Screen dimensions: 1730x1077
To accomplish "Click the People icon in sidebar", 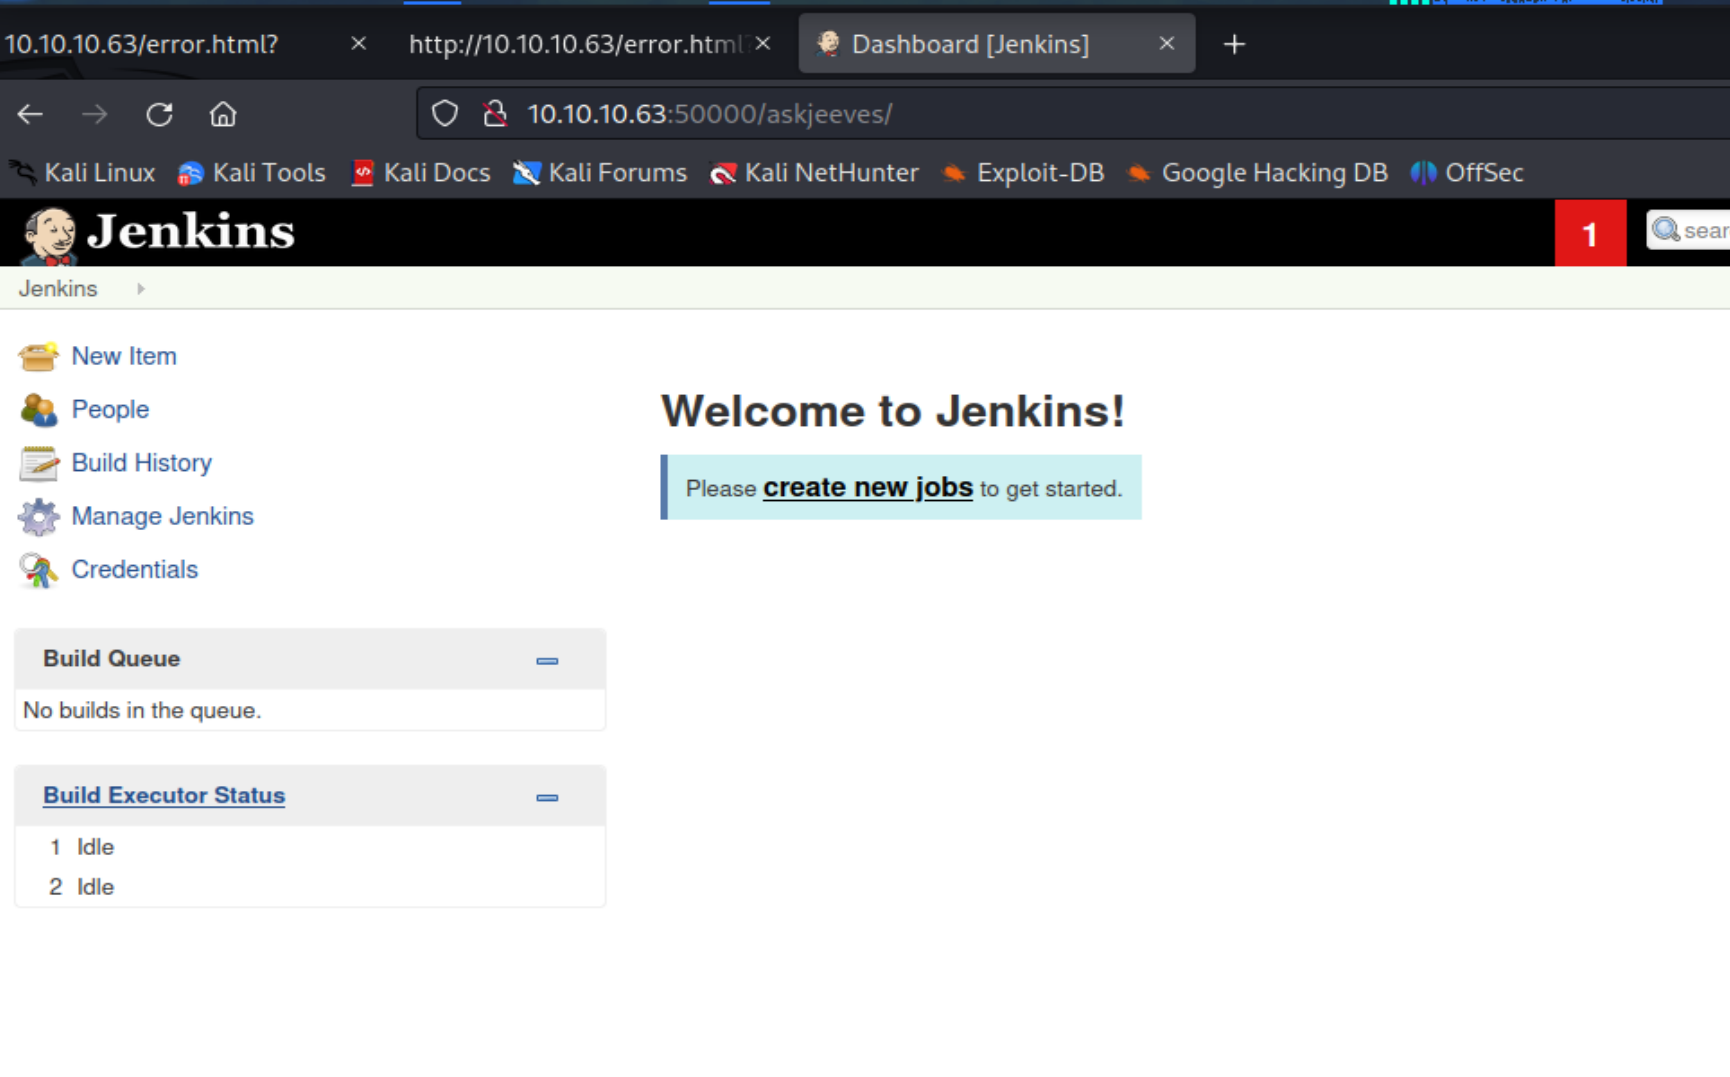I will tap(38, 409).
